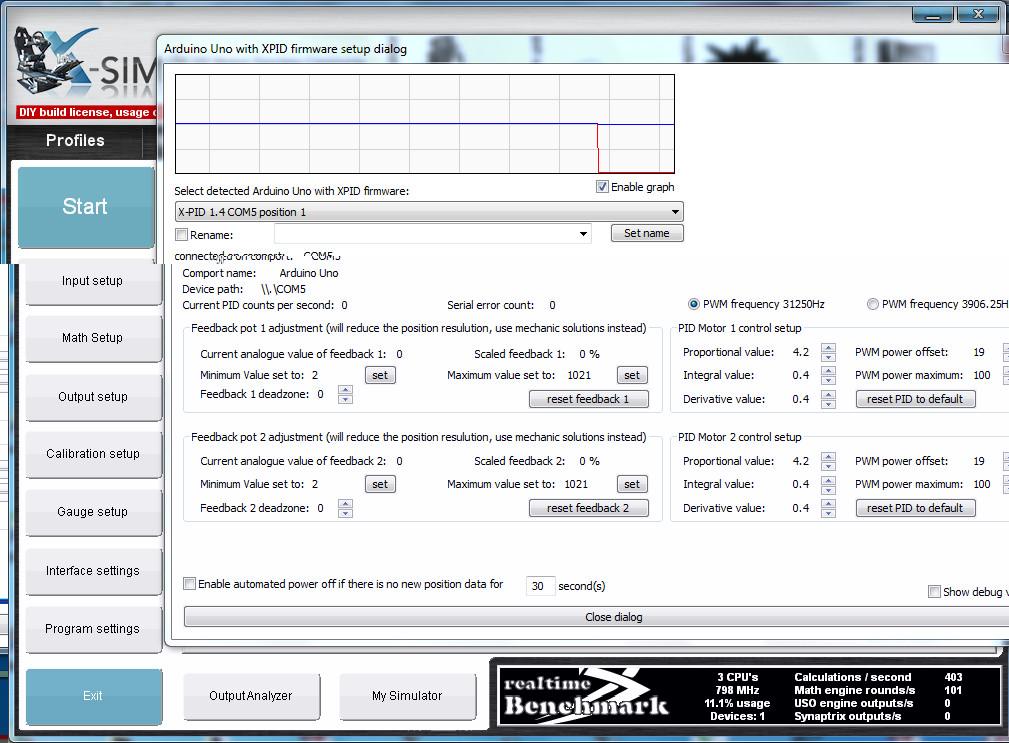Tick the Rename checkbox
The image size is (1009, 743).
[181, 235]
